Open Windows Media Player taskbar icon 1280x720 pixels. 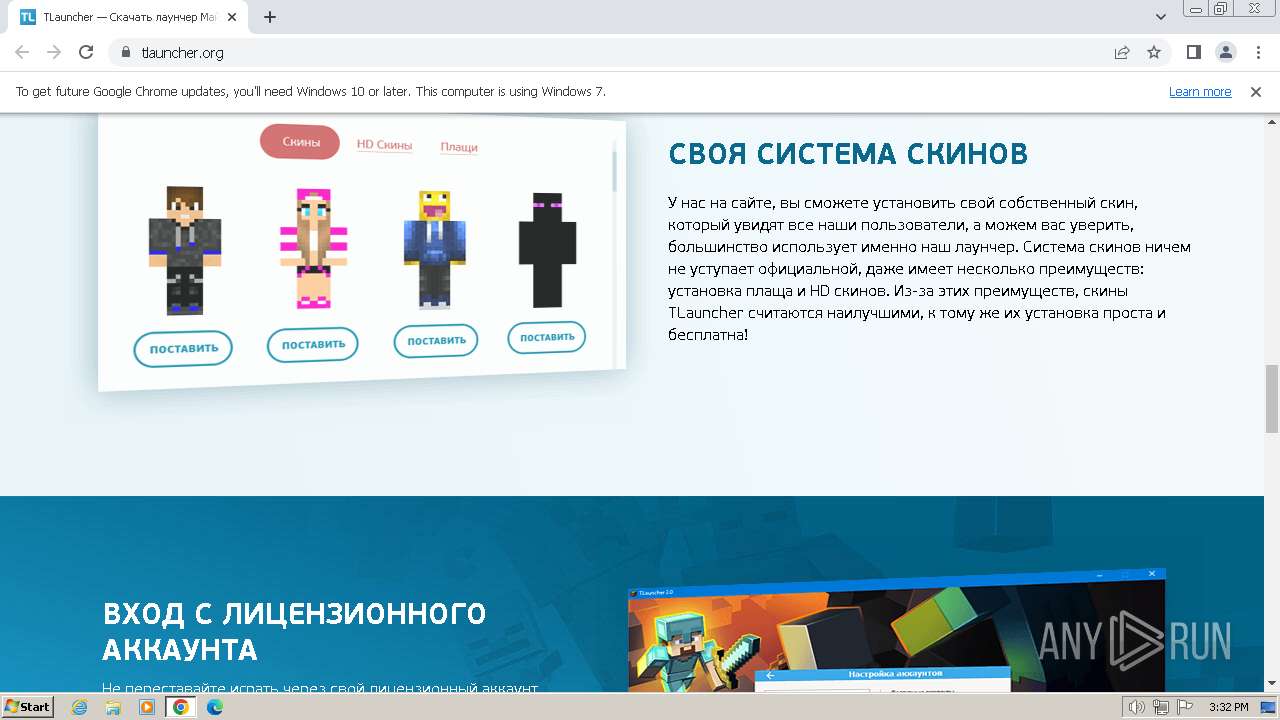tap(147, 707)
